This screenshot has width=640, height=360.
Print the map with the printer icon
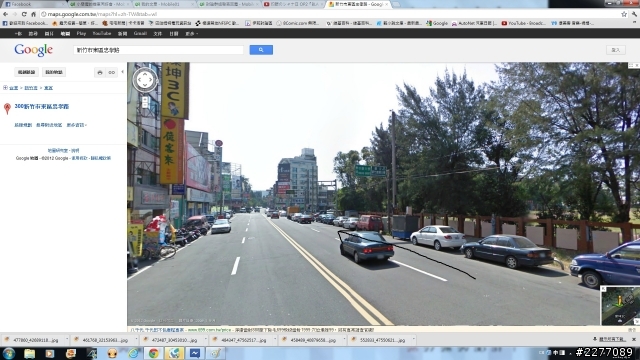(100, 72)
